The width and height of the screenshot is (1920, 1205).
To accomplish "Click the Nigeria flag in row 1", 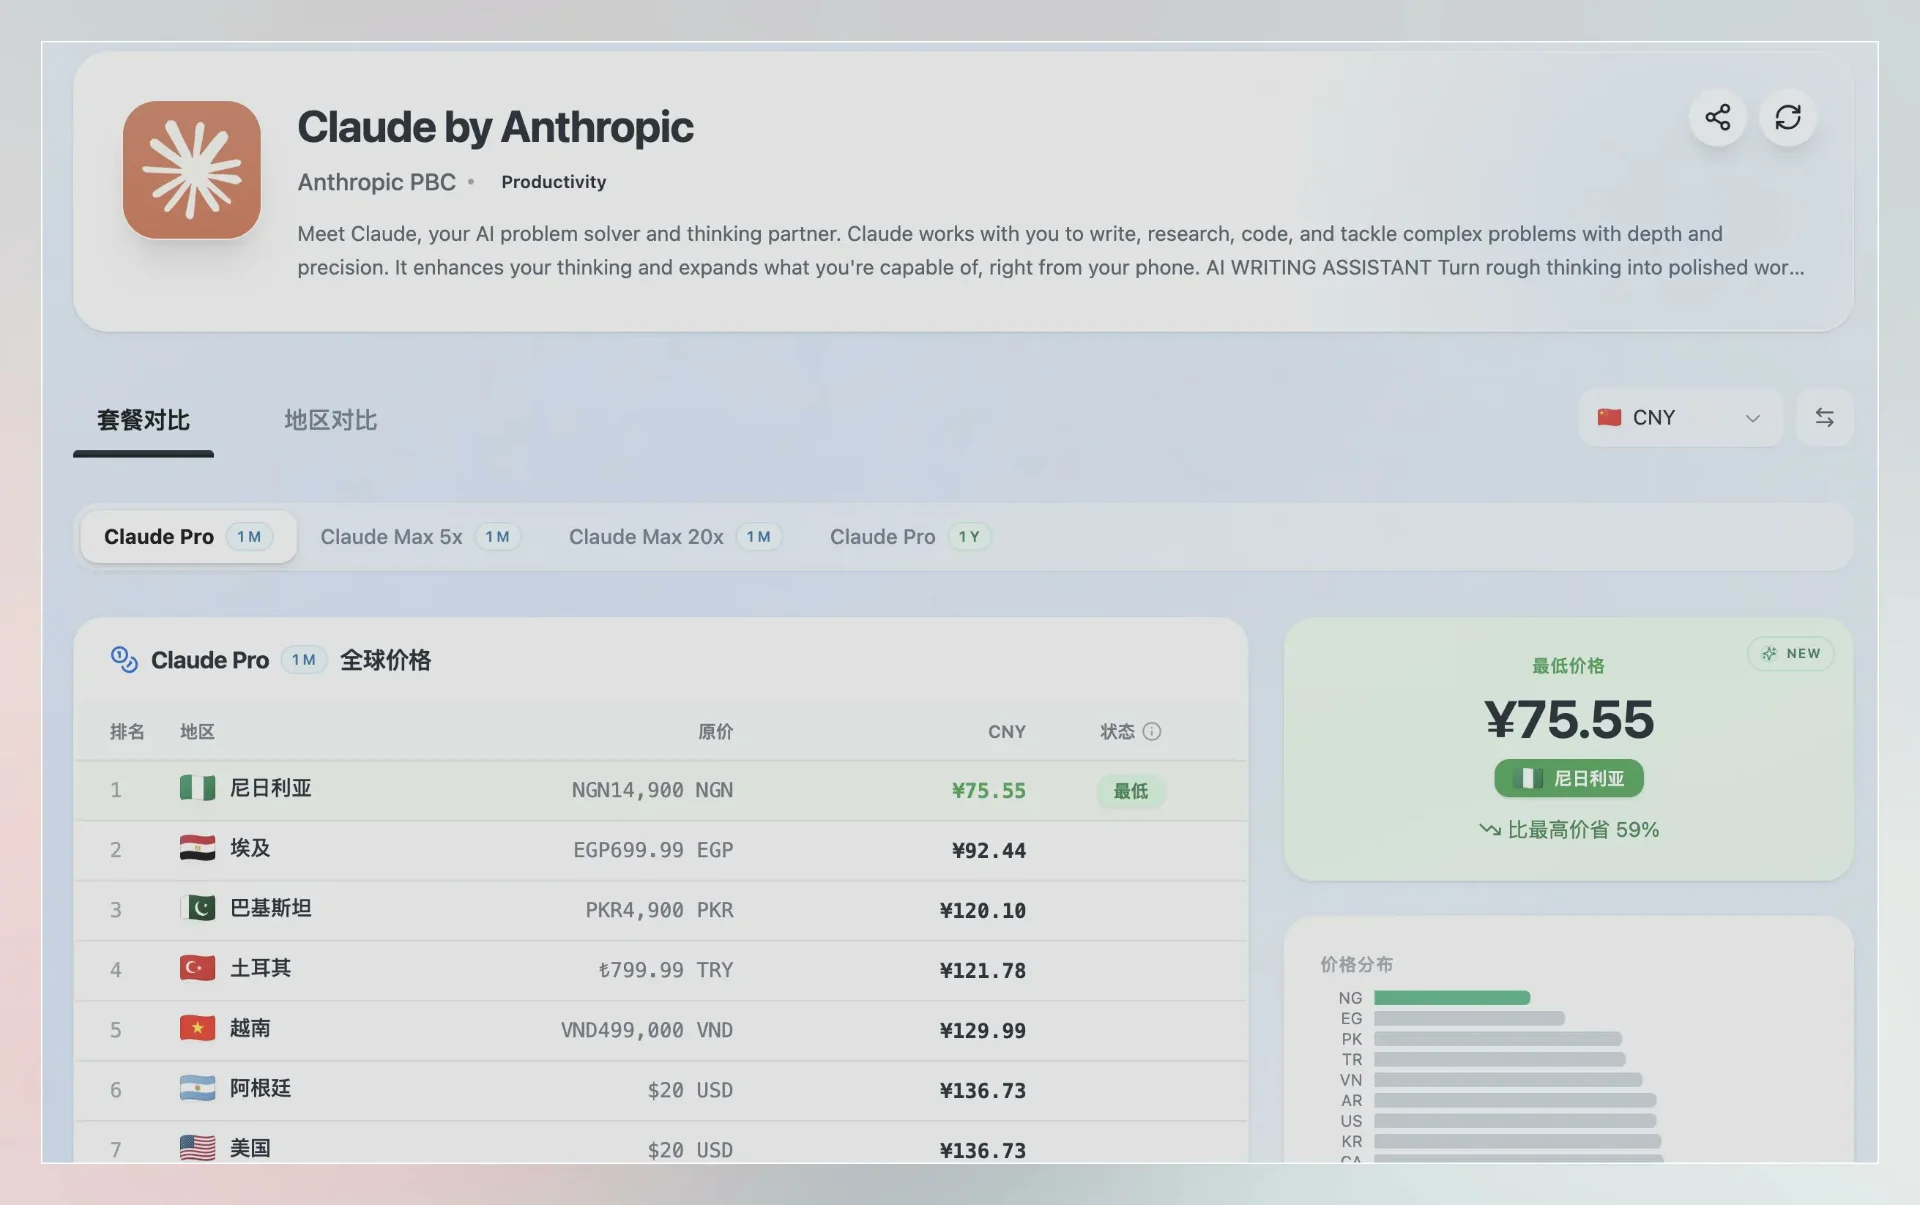I will pyautogui.click(x=197, y=789).
